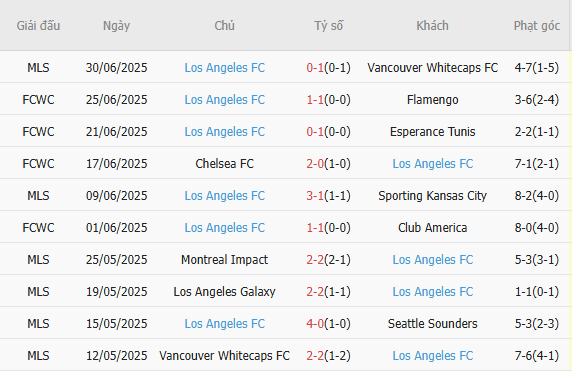This screenshot has width=572, height=376.
Task: Open Club America team
Action: (433, 228)
